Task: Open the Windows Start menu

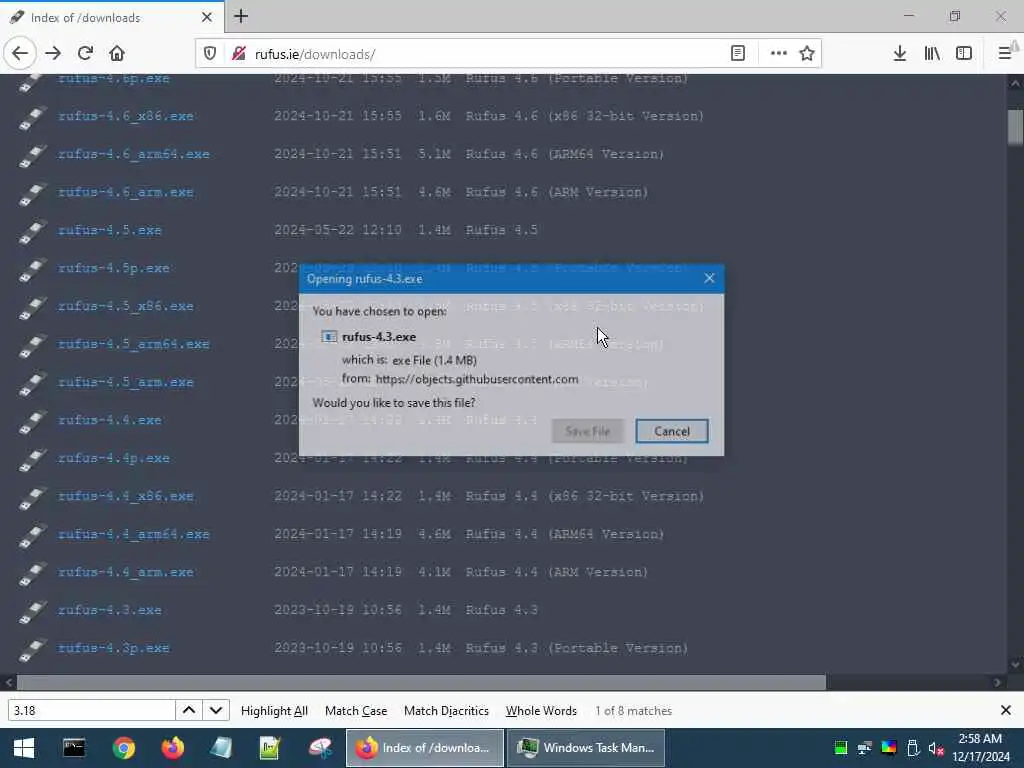Action: click(24, 748)
